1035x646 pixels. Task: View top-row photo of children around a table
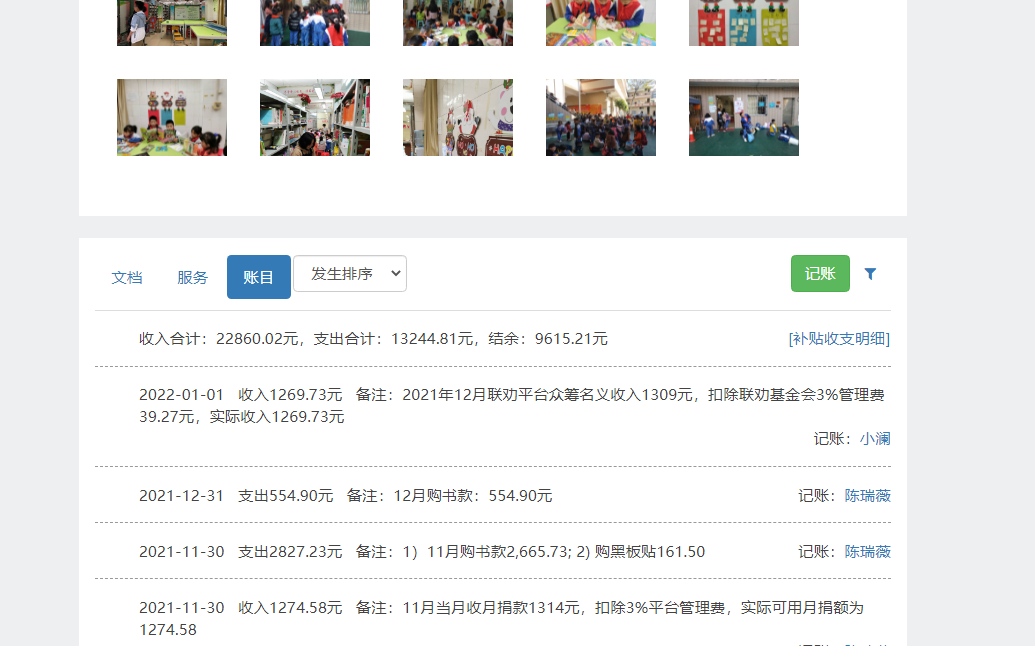(x=458, y=22)
